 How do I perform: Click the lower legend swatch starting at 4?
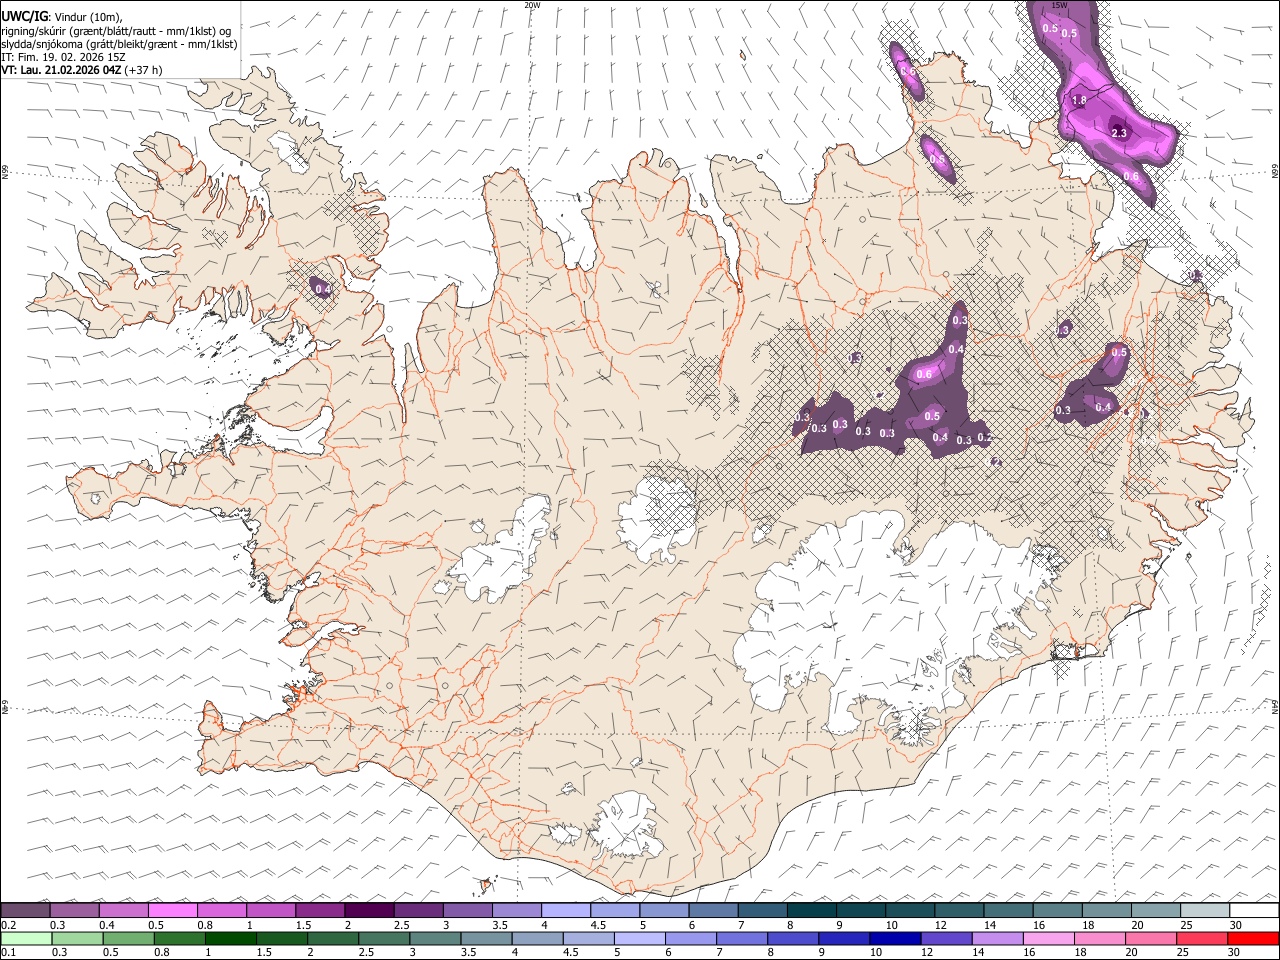(x=536, y=938)
